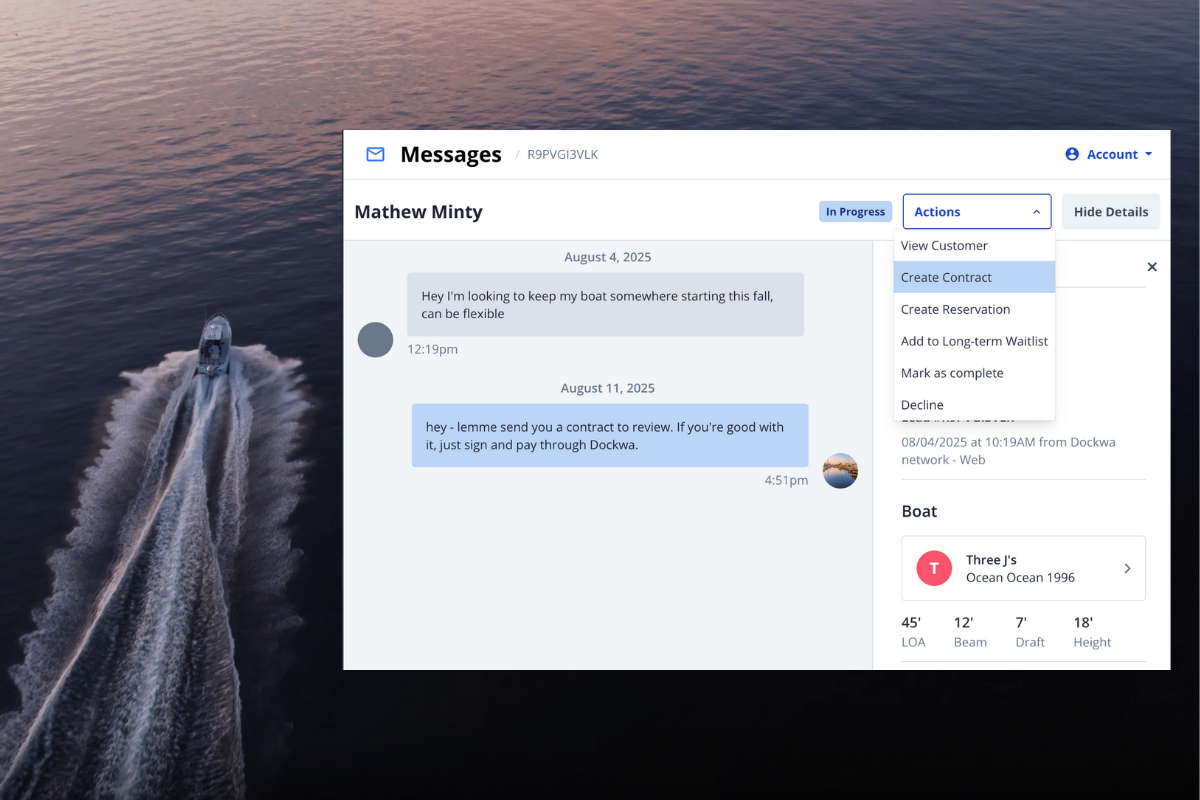This screenshot has width=1200, height=800.
Task: Click the envelope Messages icon
Action: [375, 154]
